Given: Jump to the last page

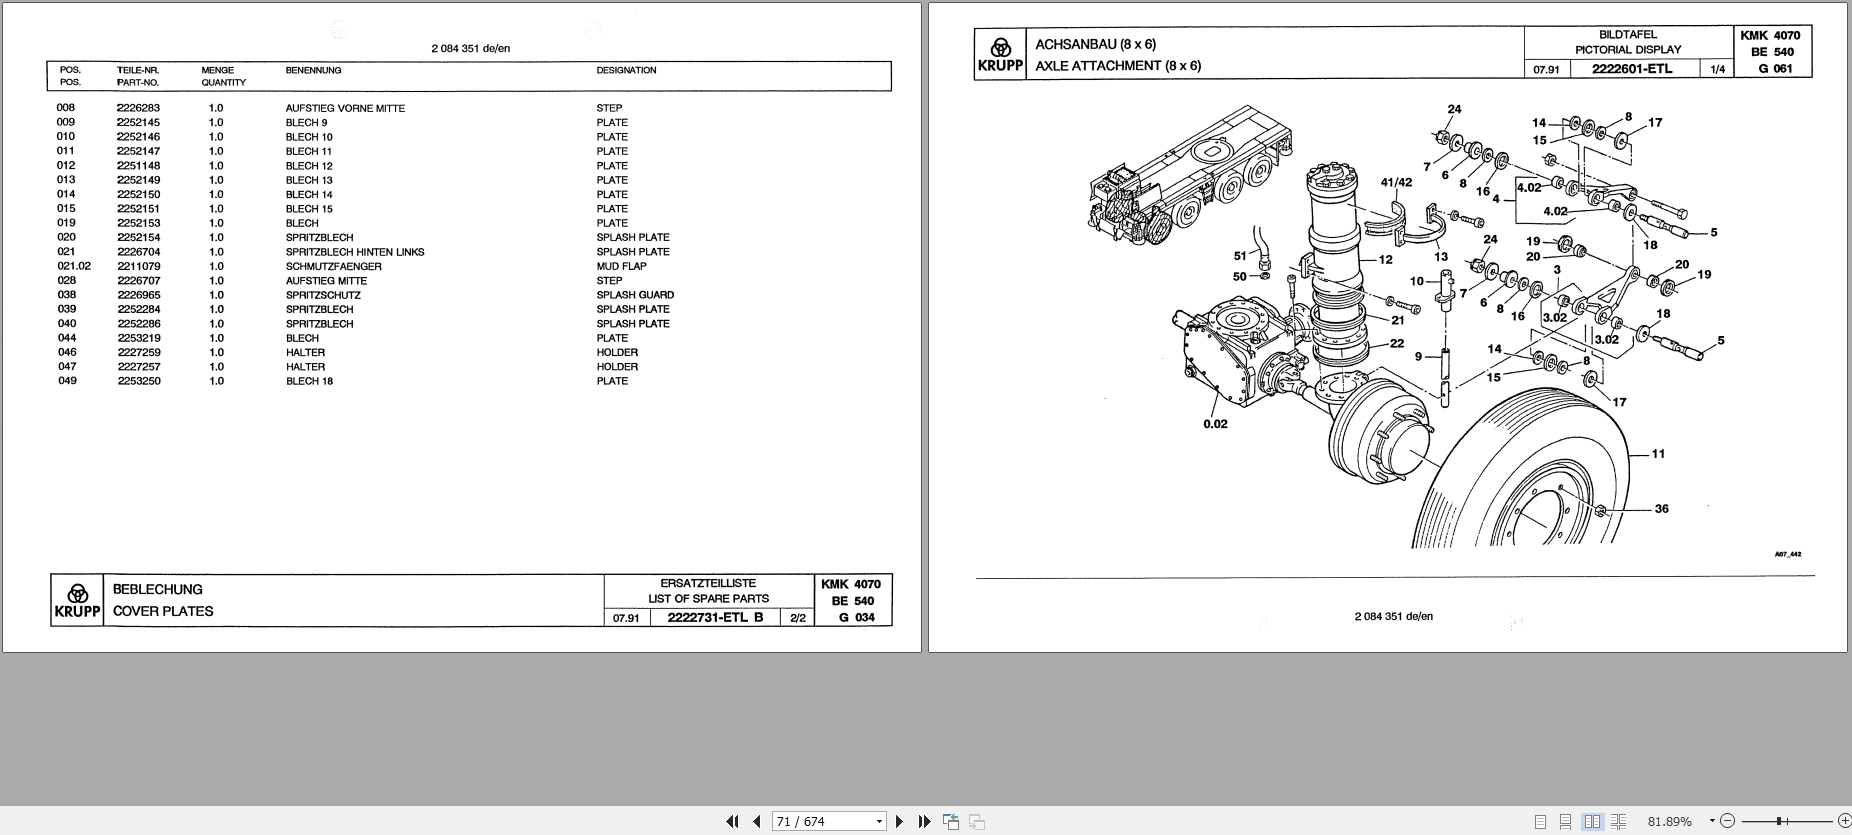Looking at the screenshot, I should (924, 821).
